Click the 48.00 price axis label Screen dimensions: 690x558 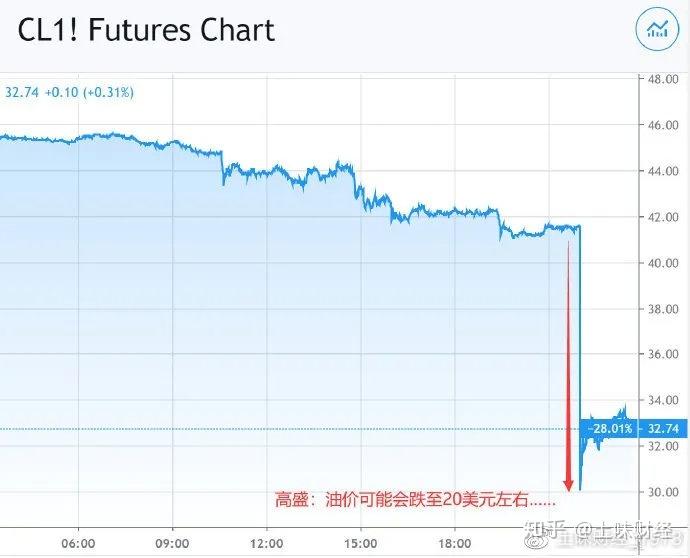(x=663, y=79)
